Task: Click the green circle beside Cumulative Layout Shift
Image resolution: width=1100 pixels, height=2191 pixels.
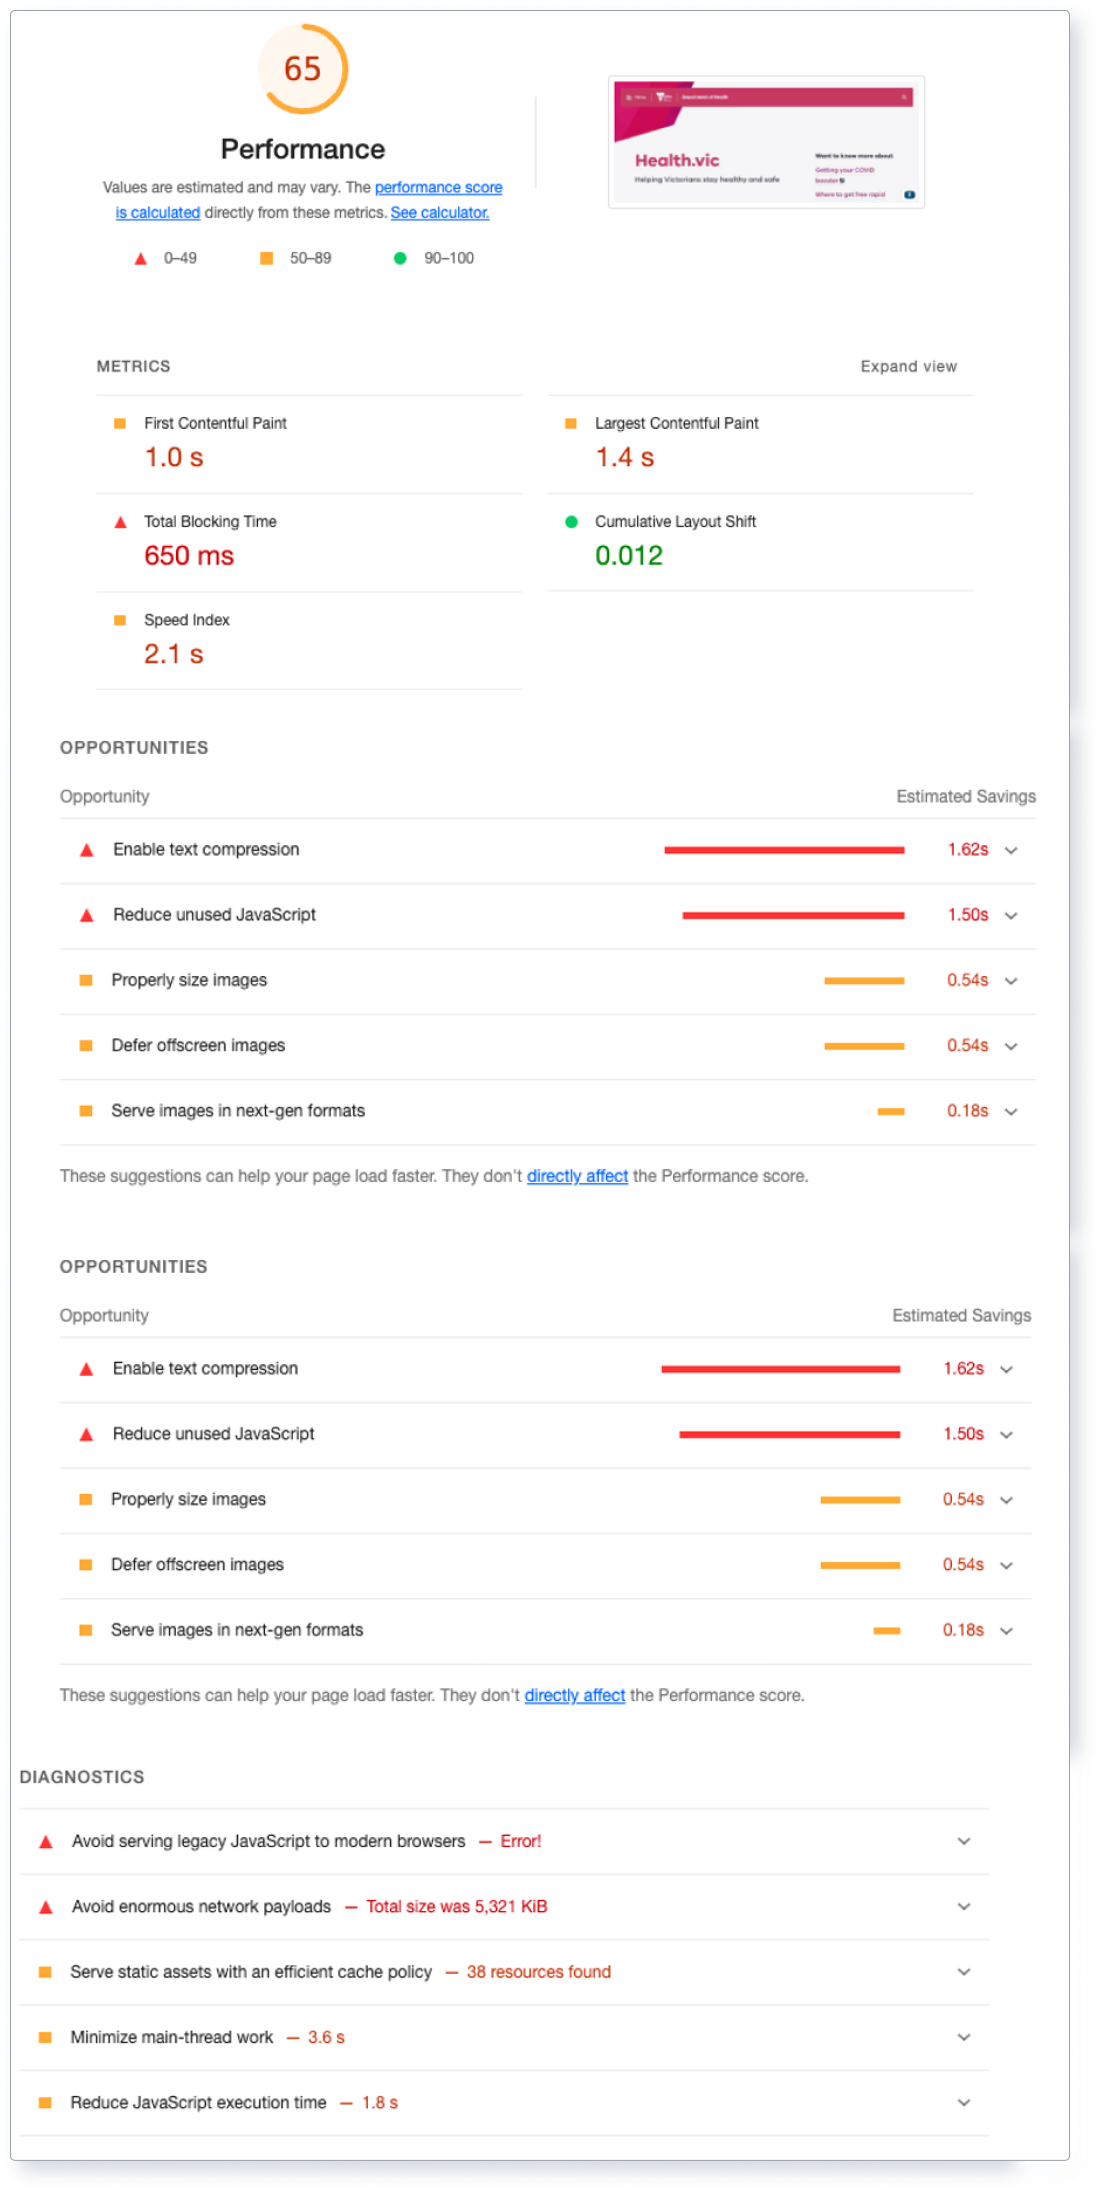Action: 570,521
